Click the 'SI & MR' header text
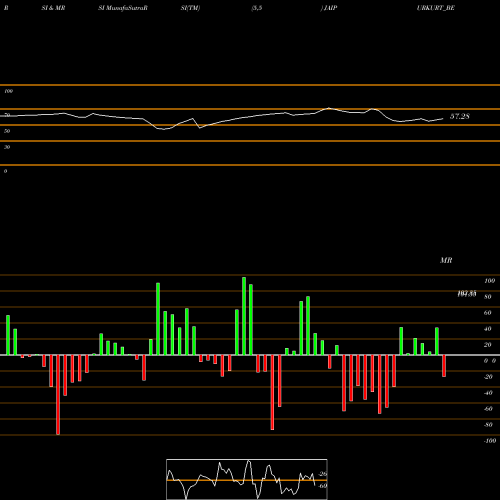The height and width of the screenshot is (500, 500). [53, 8]
